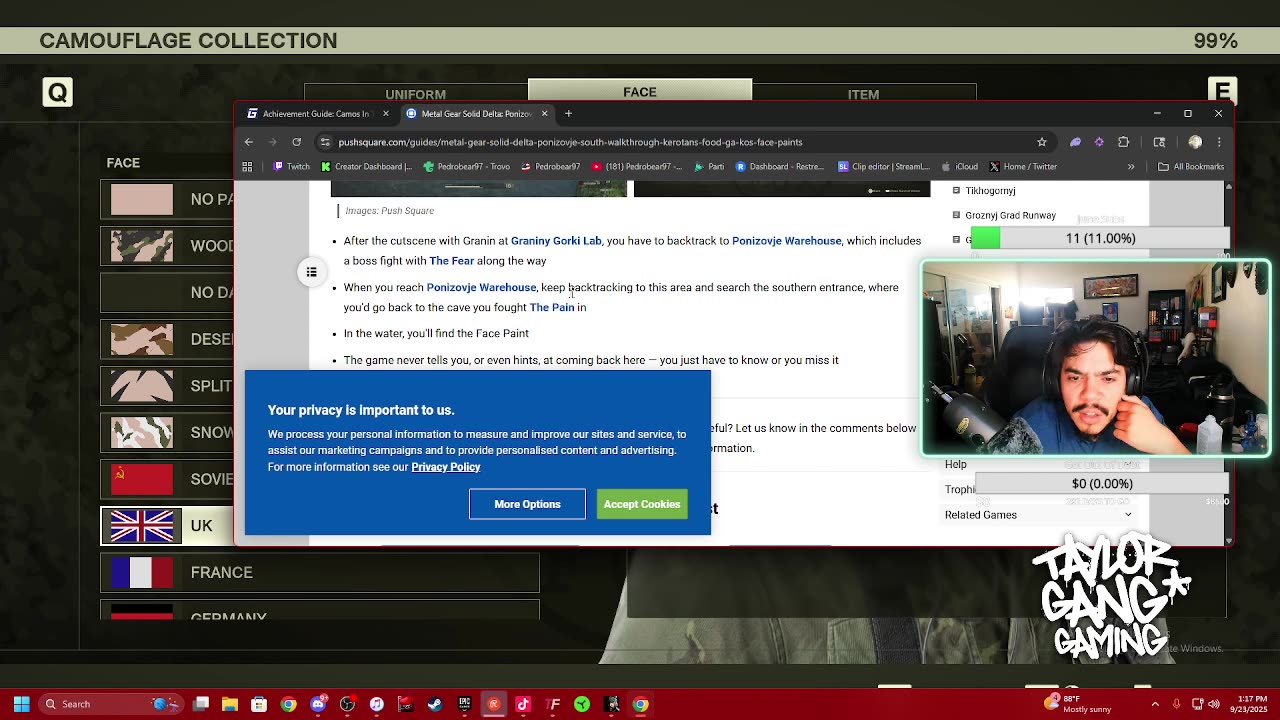This screenshot has height=720, width=1280.
Task: View site information icon in address bar
Action: pyautogui.click(x=325, y=142)
